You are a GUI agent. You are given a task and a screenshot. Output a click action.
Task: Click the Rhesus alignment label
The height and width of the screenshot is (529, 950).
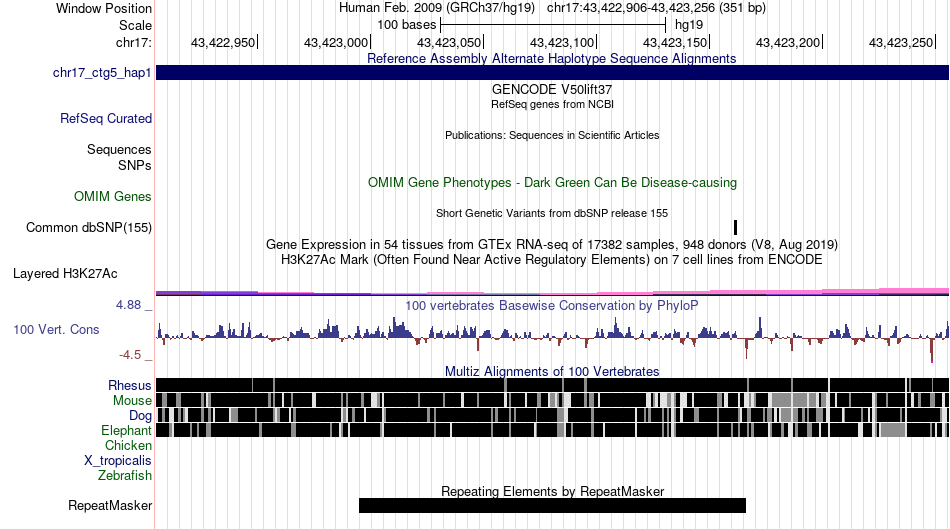[x=130, y=385]
